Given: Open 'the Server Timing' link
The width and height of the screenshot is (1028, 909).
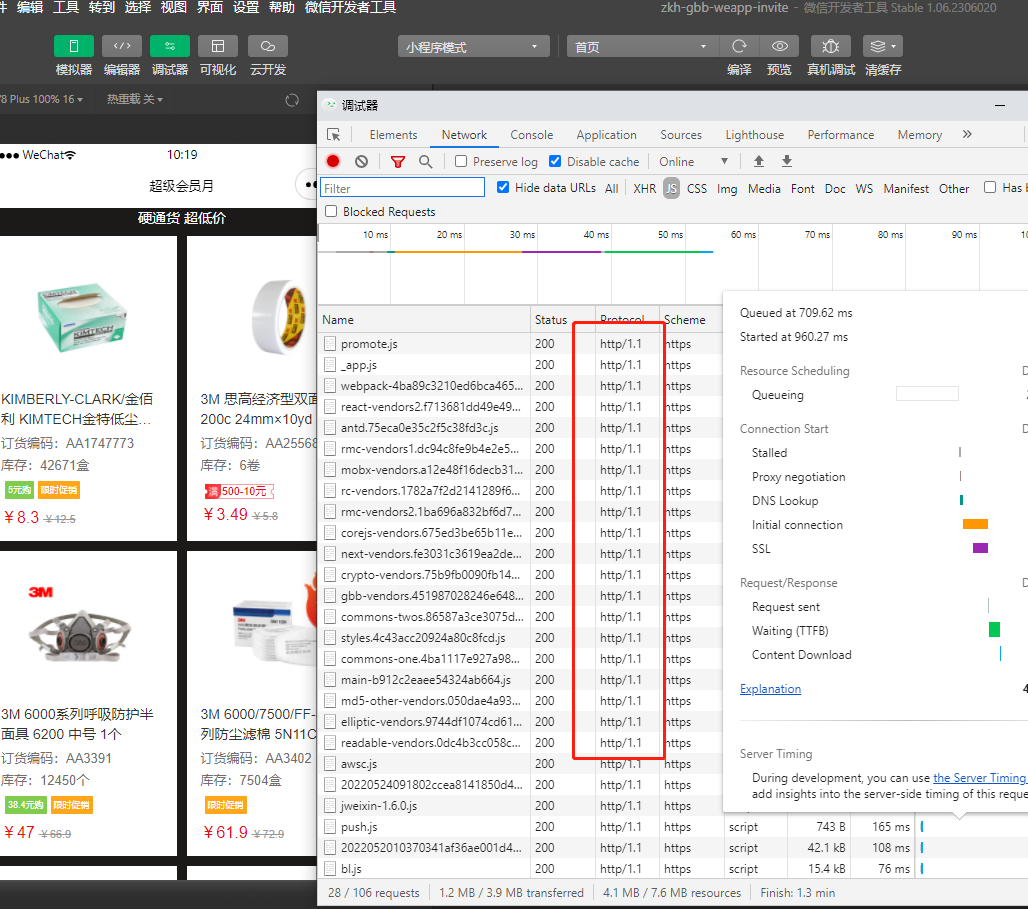Looking at the screenshot, I should [x=979, y=777].
